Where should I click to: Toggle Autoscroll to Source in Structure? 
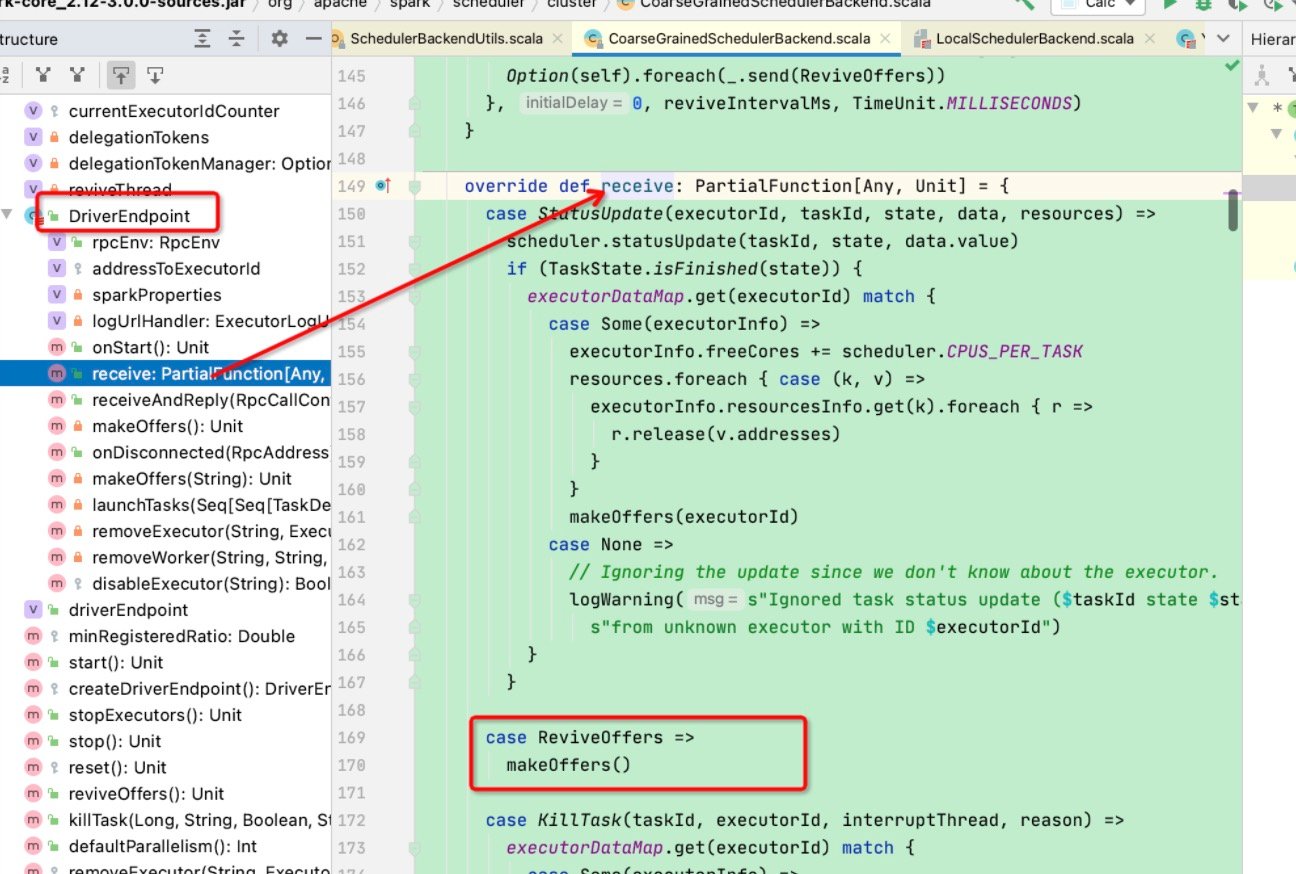point(120,75)
